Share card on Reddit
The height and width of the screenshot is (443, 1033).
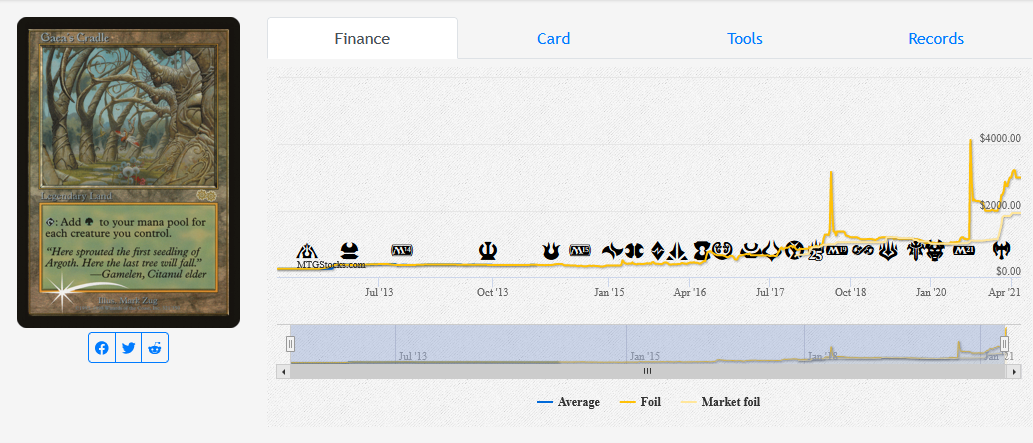155,348
